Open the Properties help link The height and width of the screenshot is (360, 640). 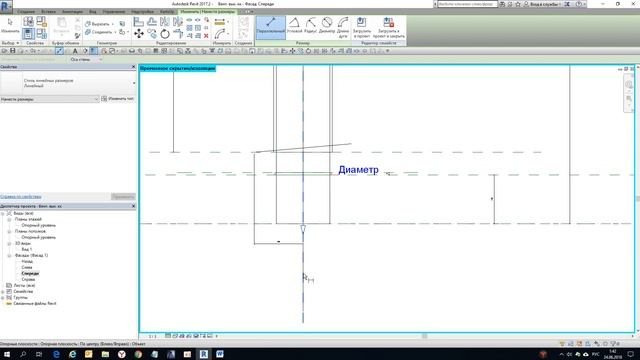click(x=21, y=197)
